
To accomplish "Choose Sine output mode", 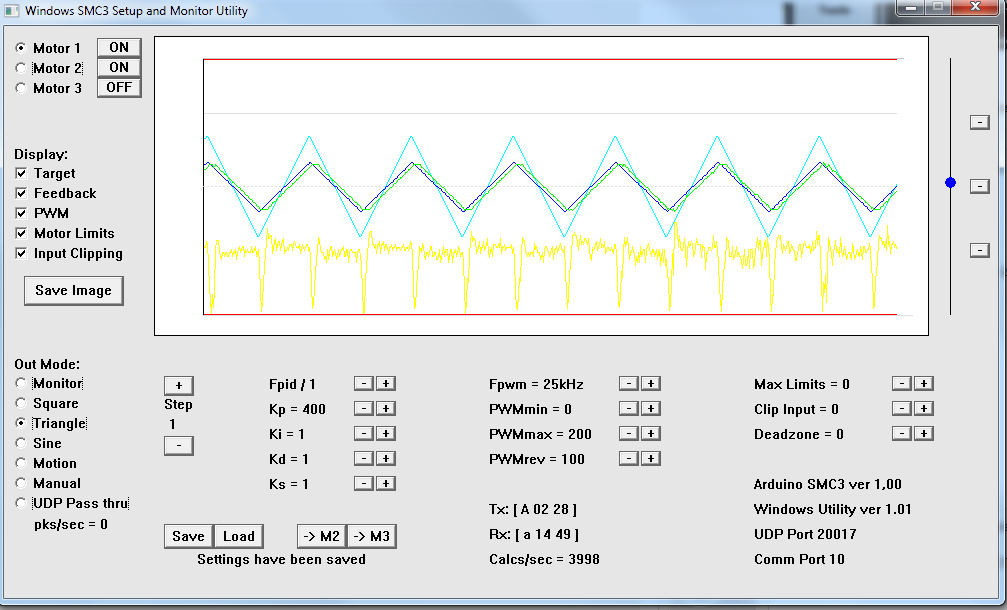I will coord(21,443).
